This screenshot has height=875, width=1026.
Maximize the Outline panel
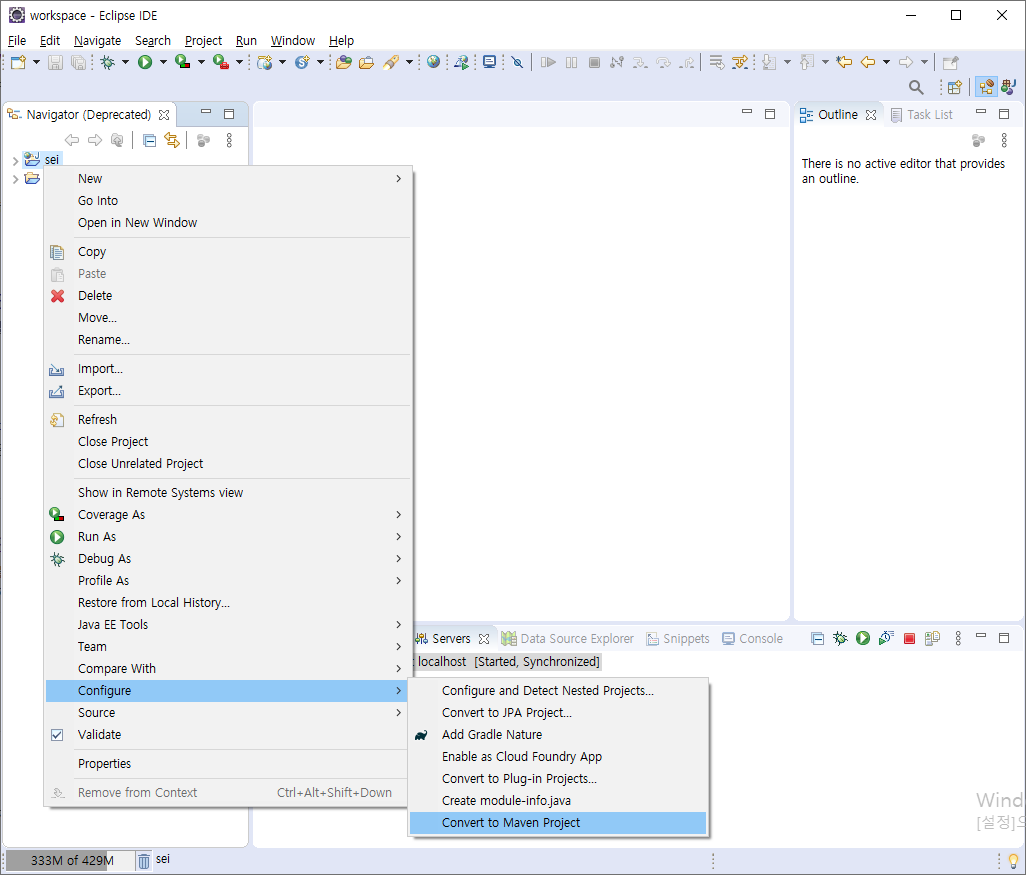1004,114
